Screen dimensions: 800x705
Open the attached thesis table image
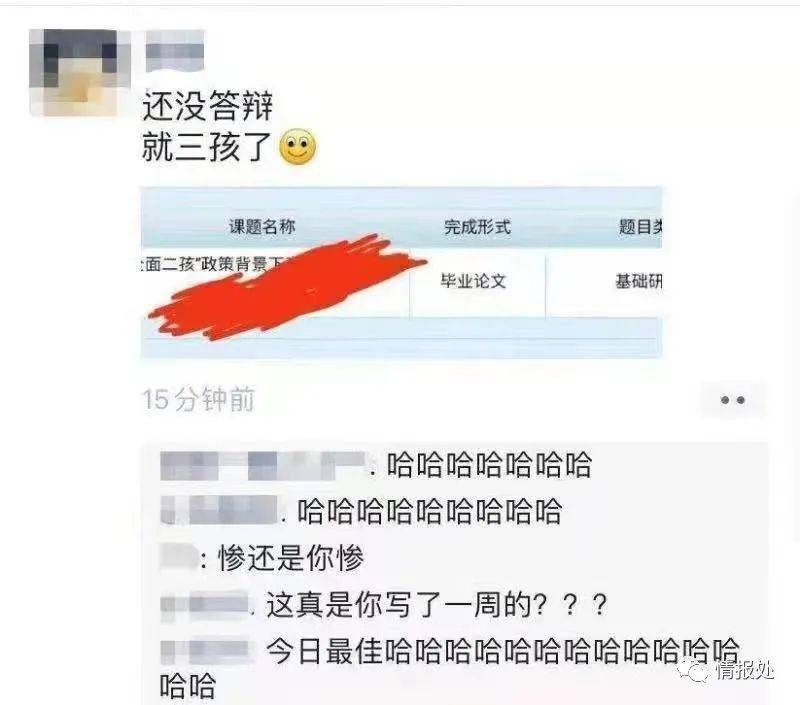coord(402,272)
